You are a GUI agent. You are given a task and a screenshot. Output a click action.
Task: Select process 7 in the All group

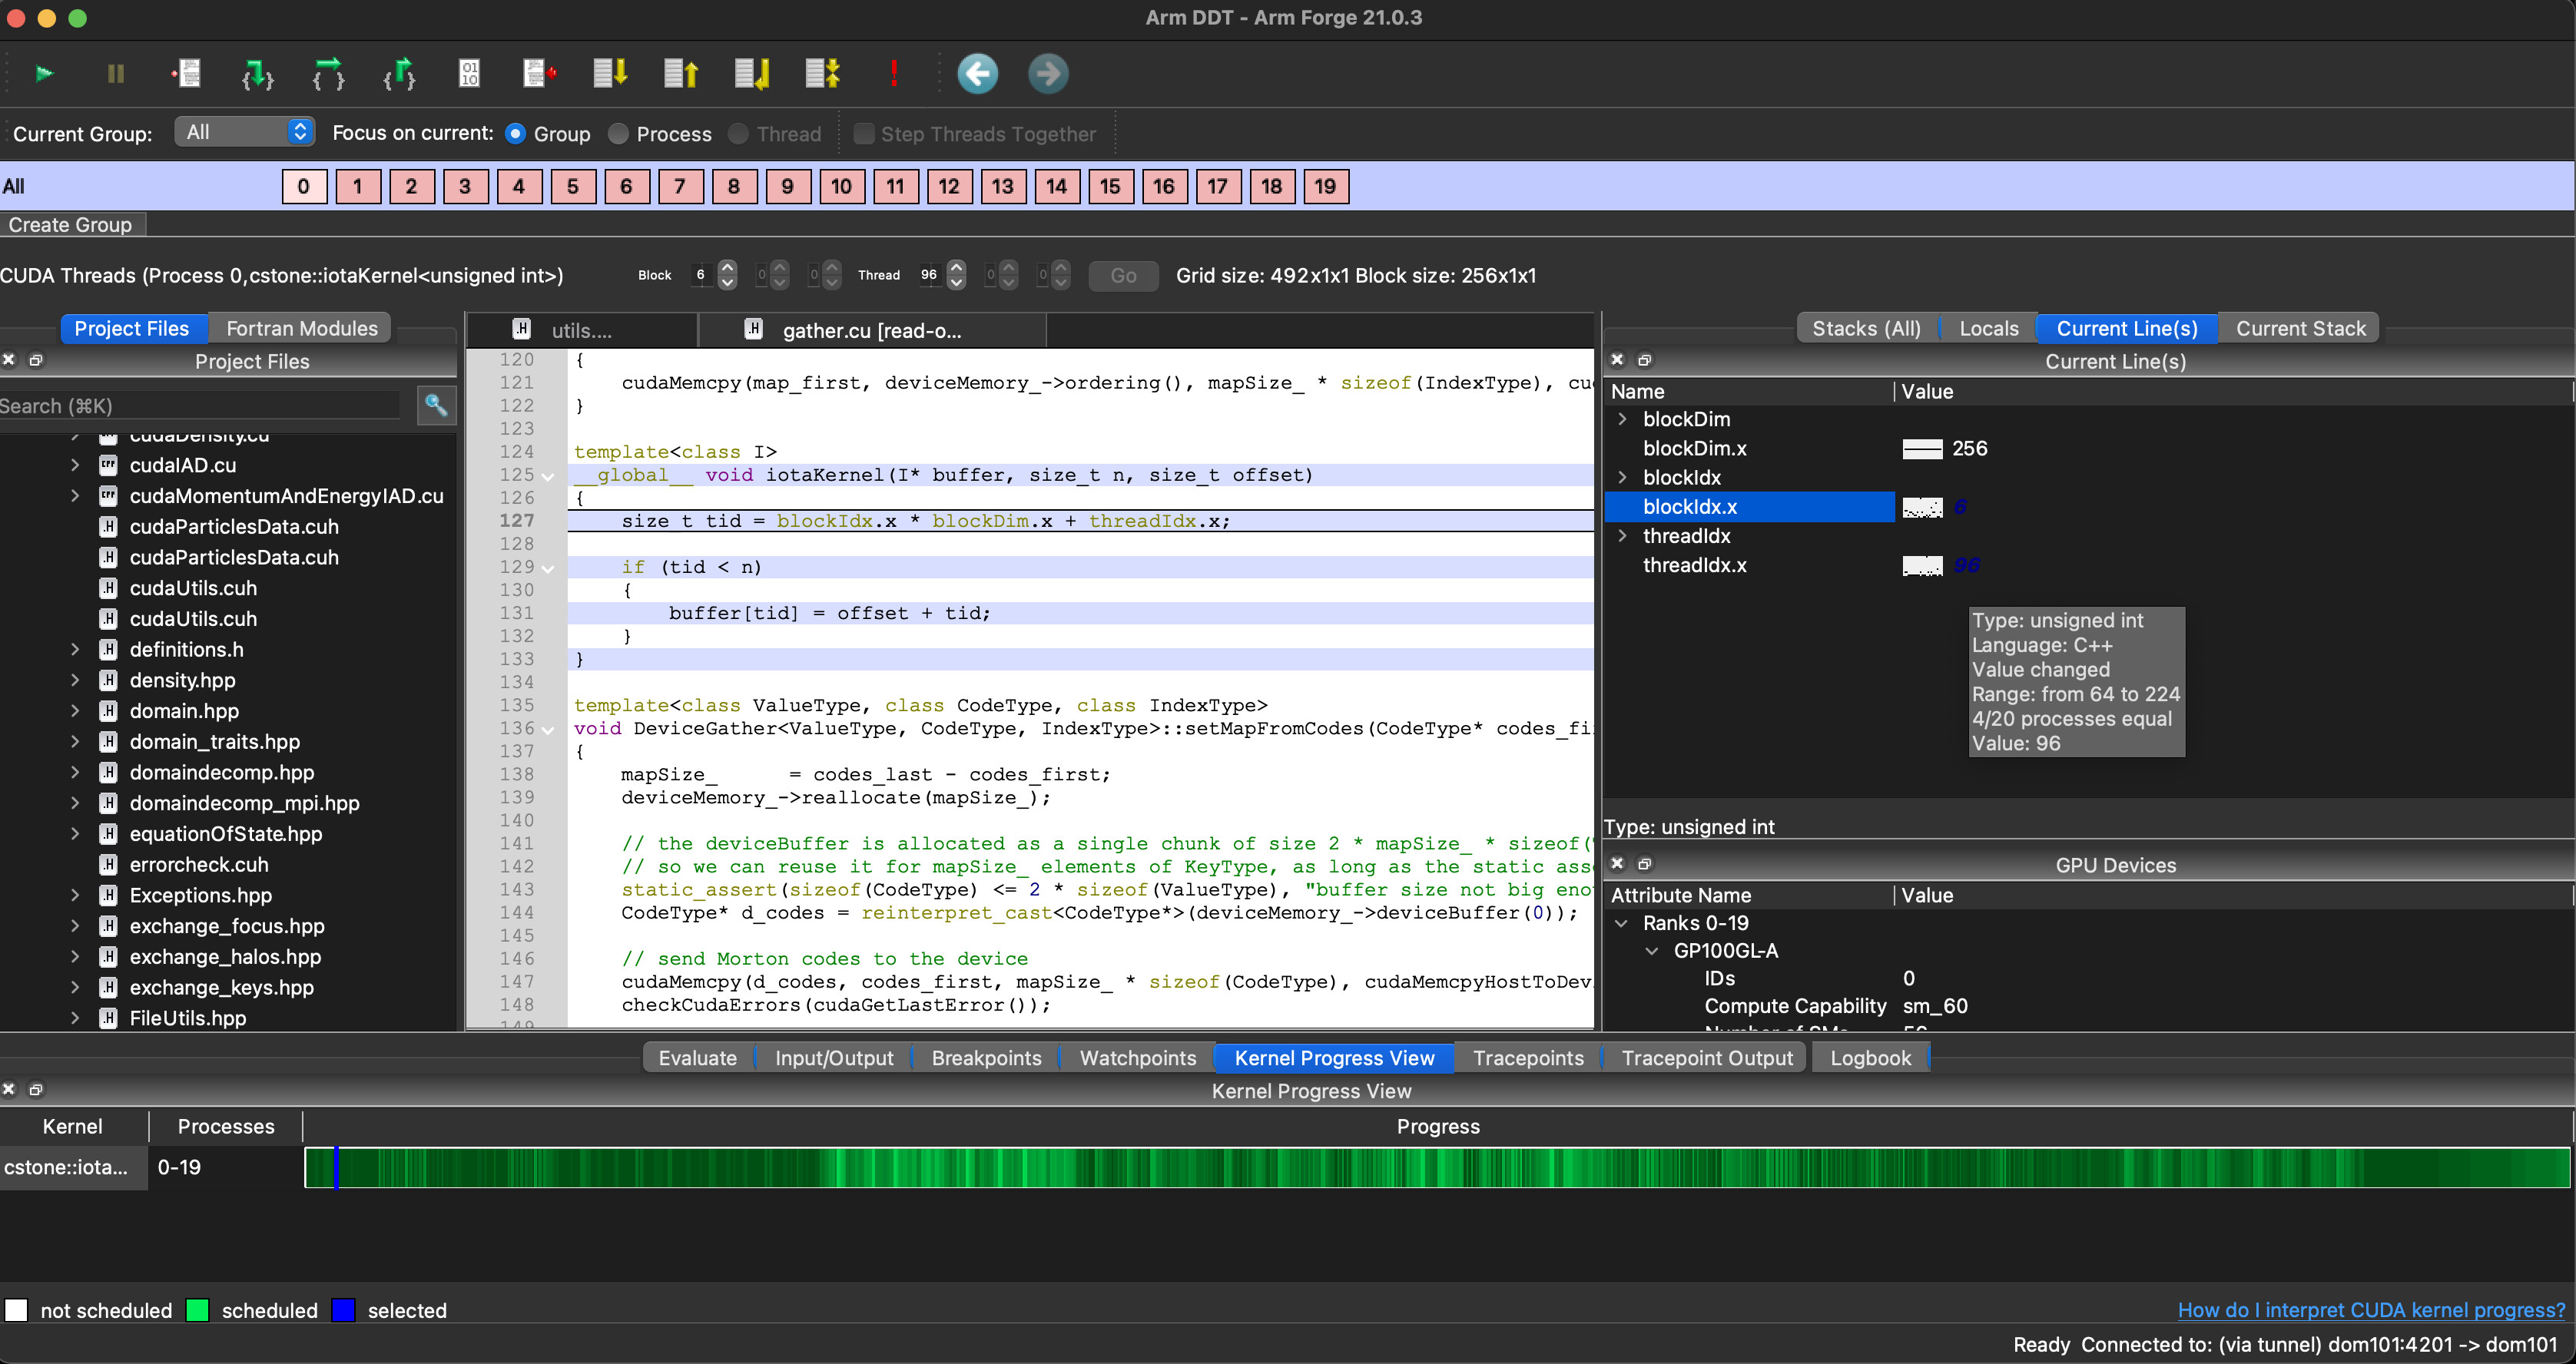(680, 186)
